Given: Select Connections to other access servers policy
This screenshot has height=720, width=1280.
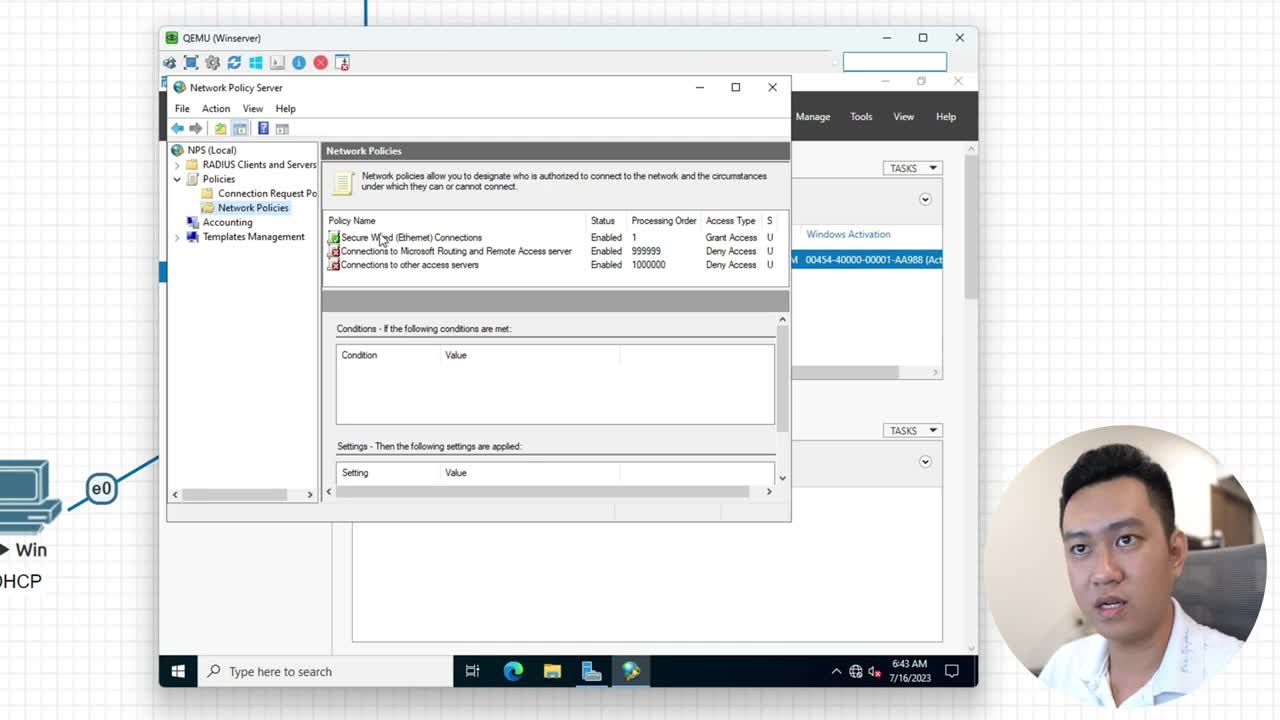Looking at the screenshot, I should tap(409, 265).
